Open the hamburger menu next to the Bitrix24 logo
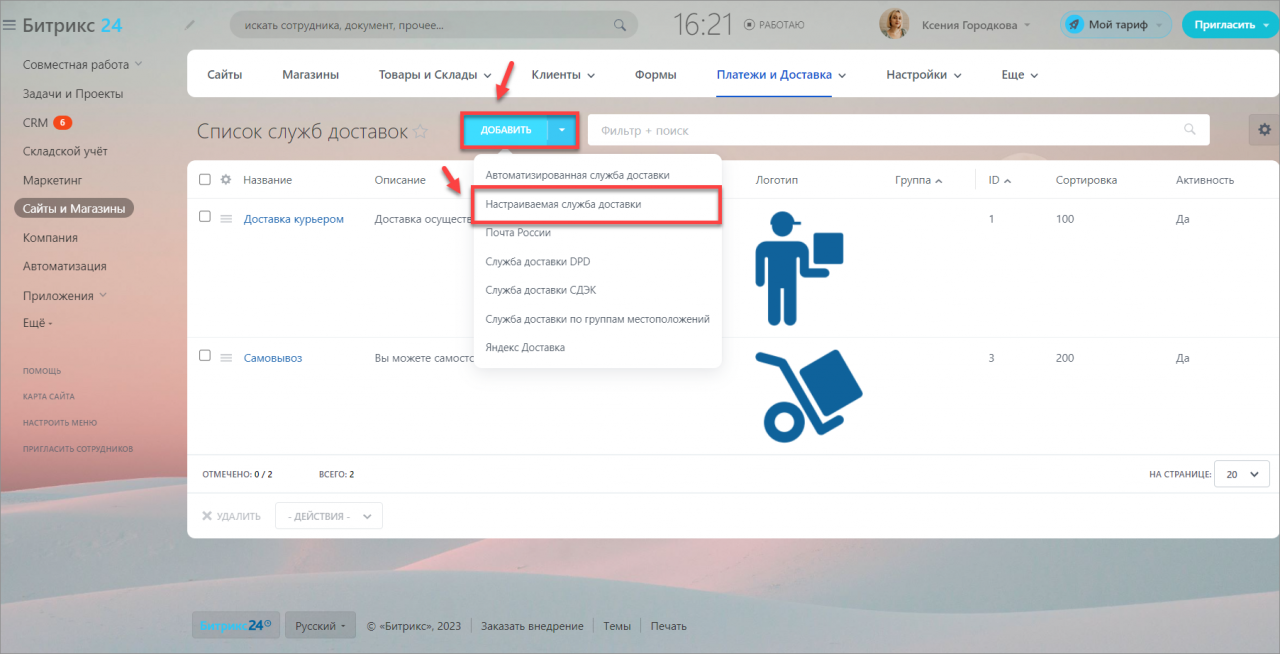This screenshot has width=1280, height=654. pos(9,25)
